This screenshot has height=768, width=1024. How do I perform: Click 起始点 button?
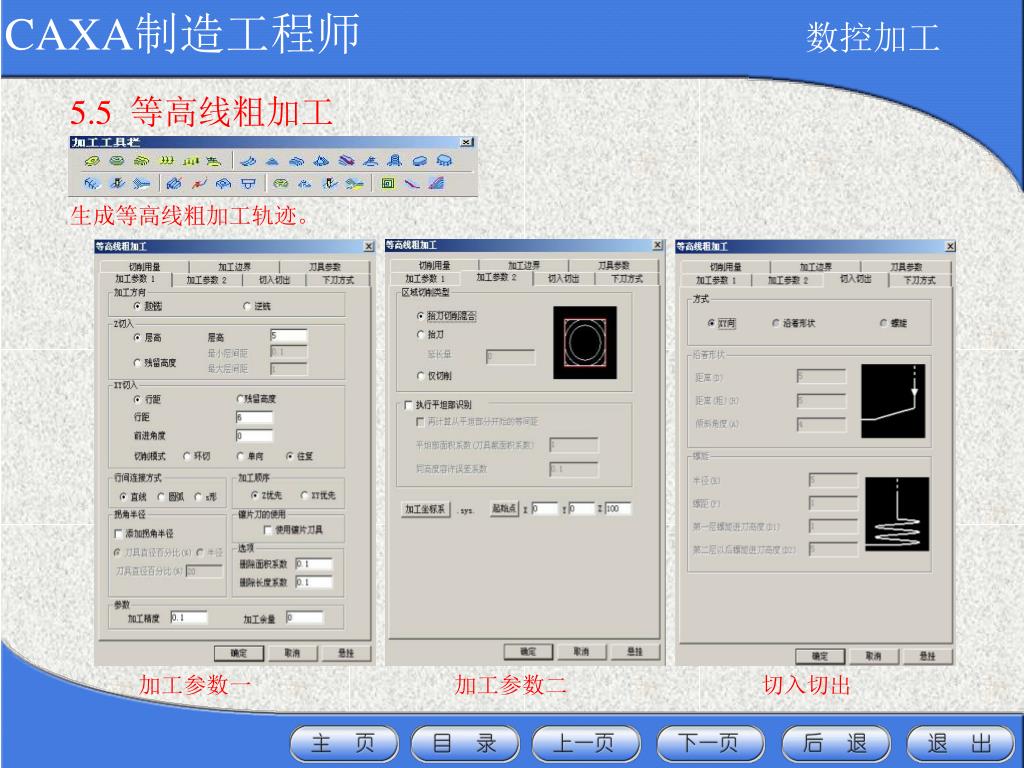pyautogui.click(x=504, y=508)
